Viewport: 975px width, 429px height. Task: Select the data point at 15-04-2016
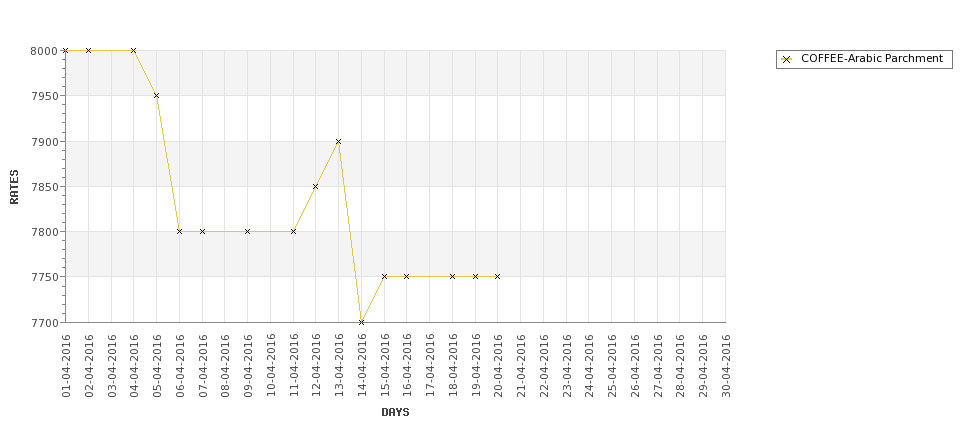(384, 277)
